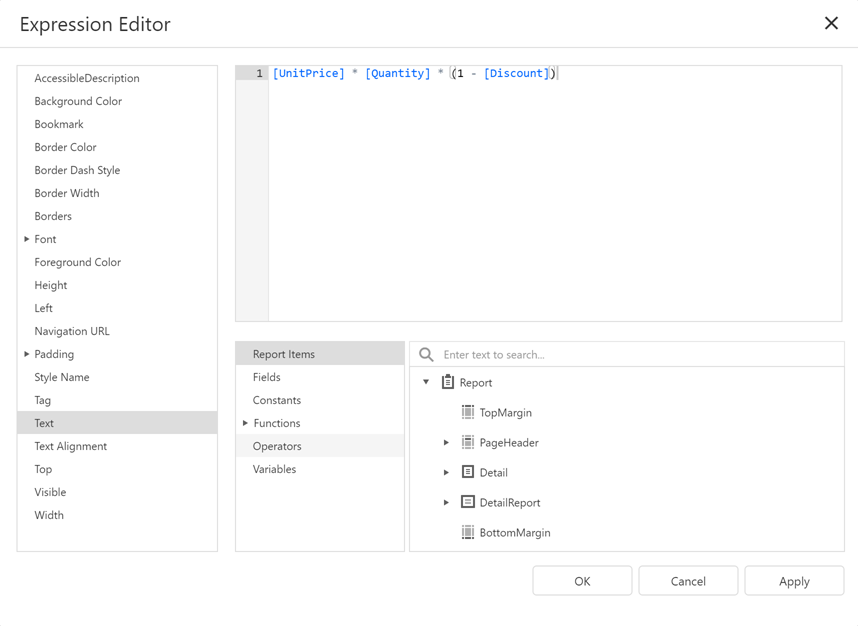Image resolution: width=858 pixels, height=626 pixels.
Task: Expand the PageHeader tree node
Action: (x=445, y=441)
